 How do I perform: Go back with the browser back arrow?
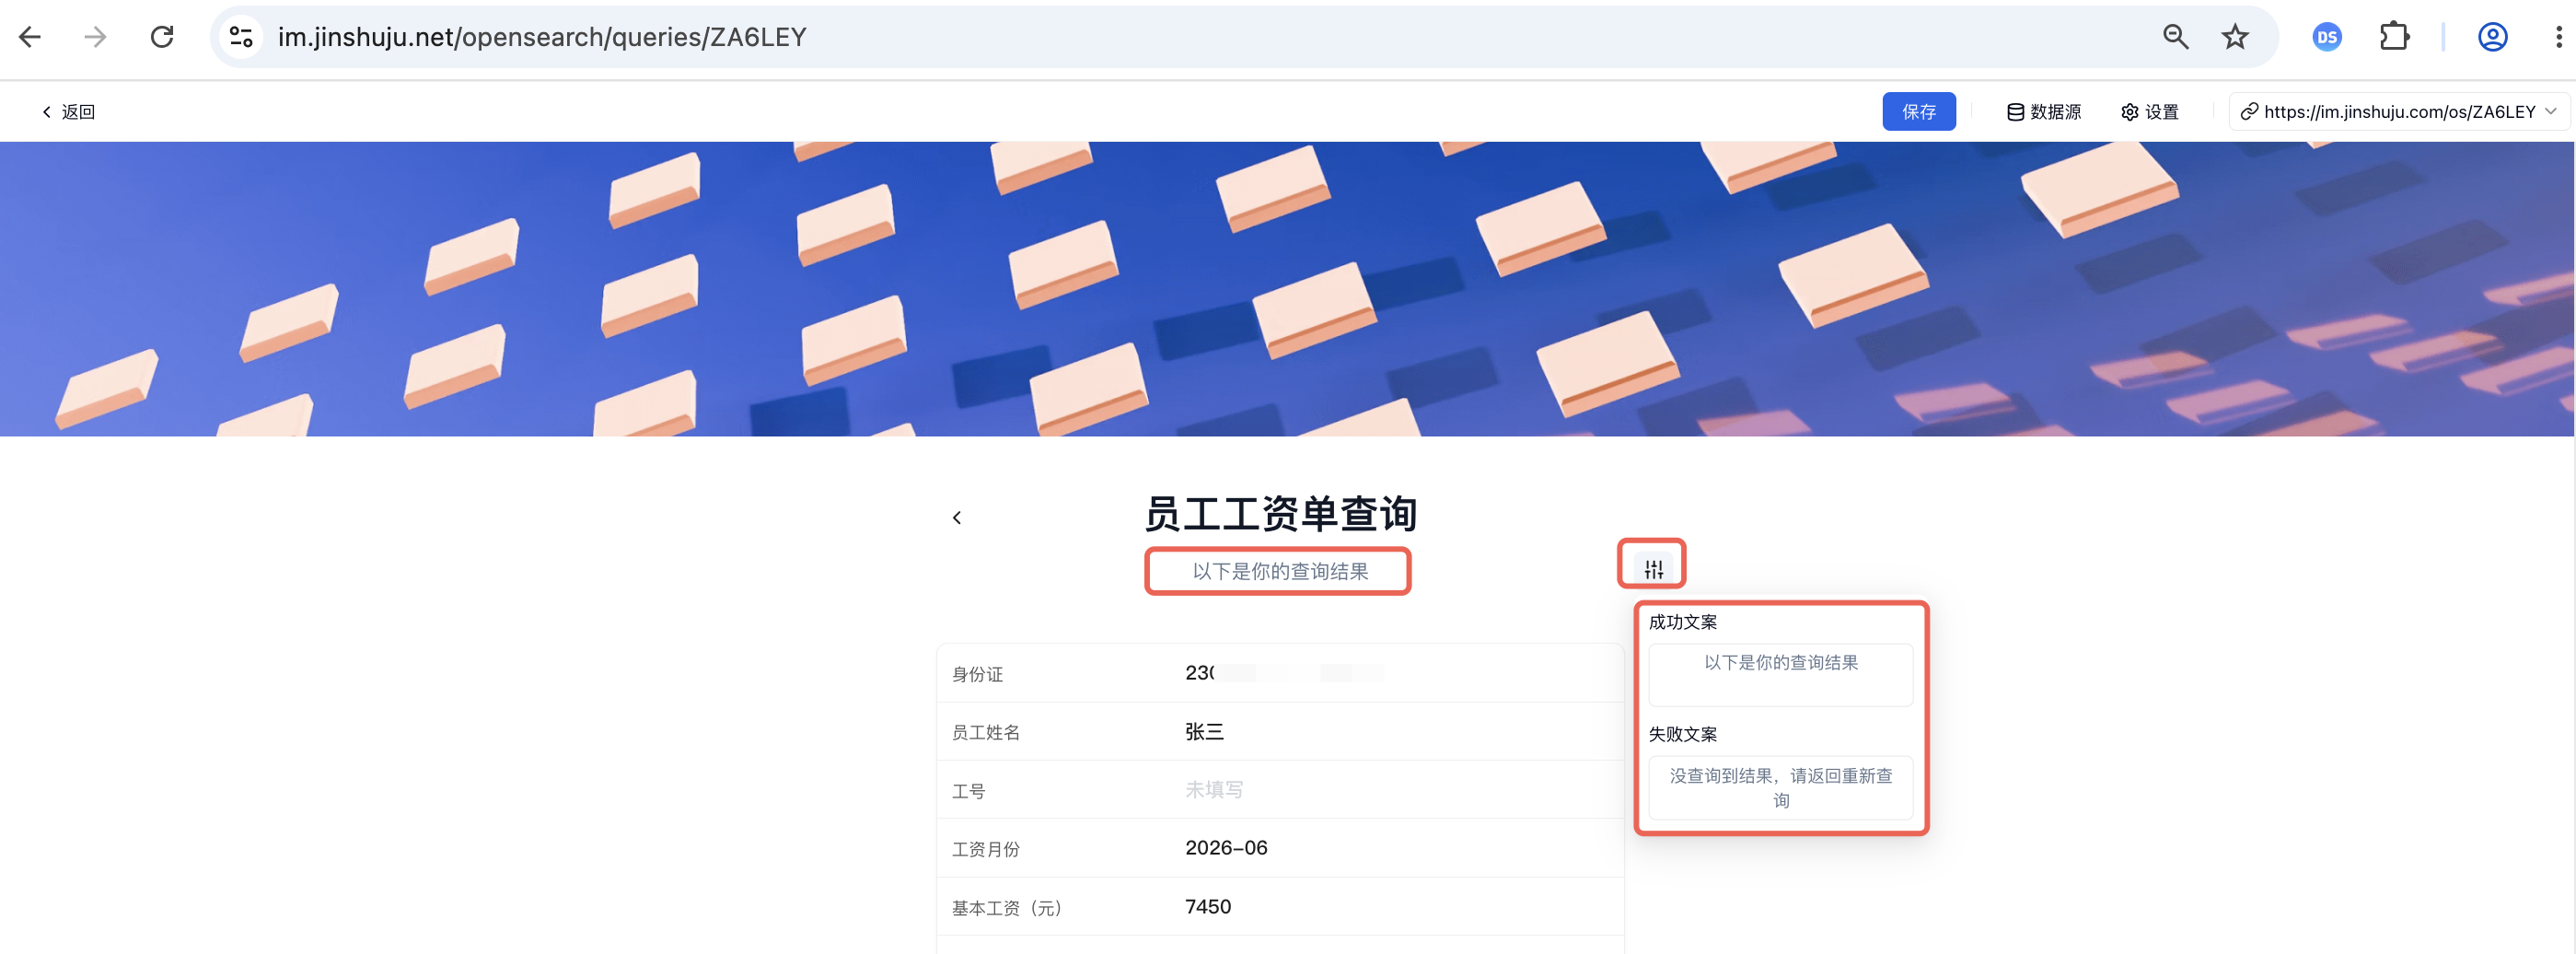(x=30, y=37)
